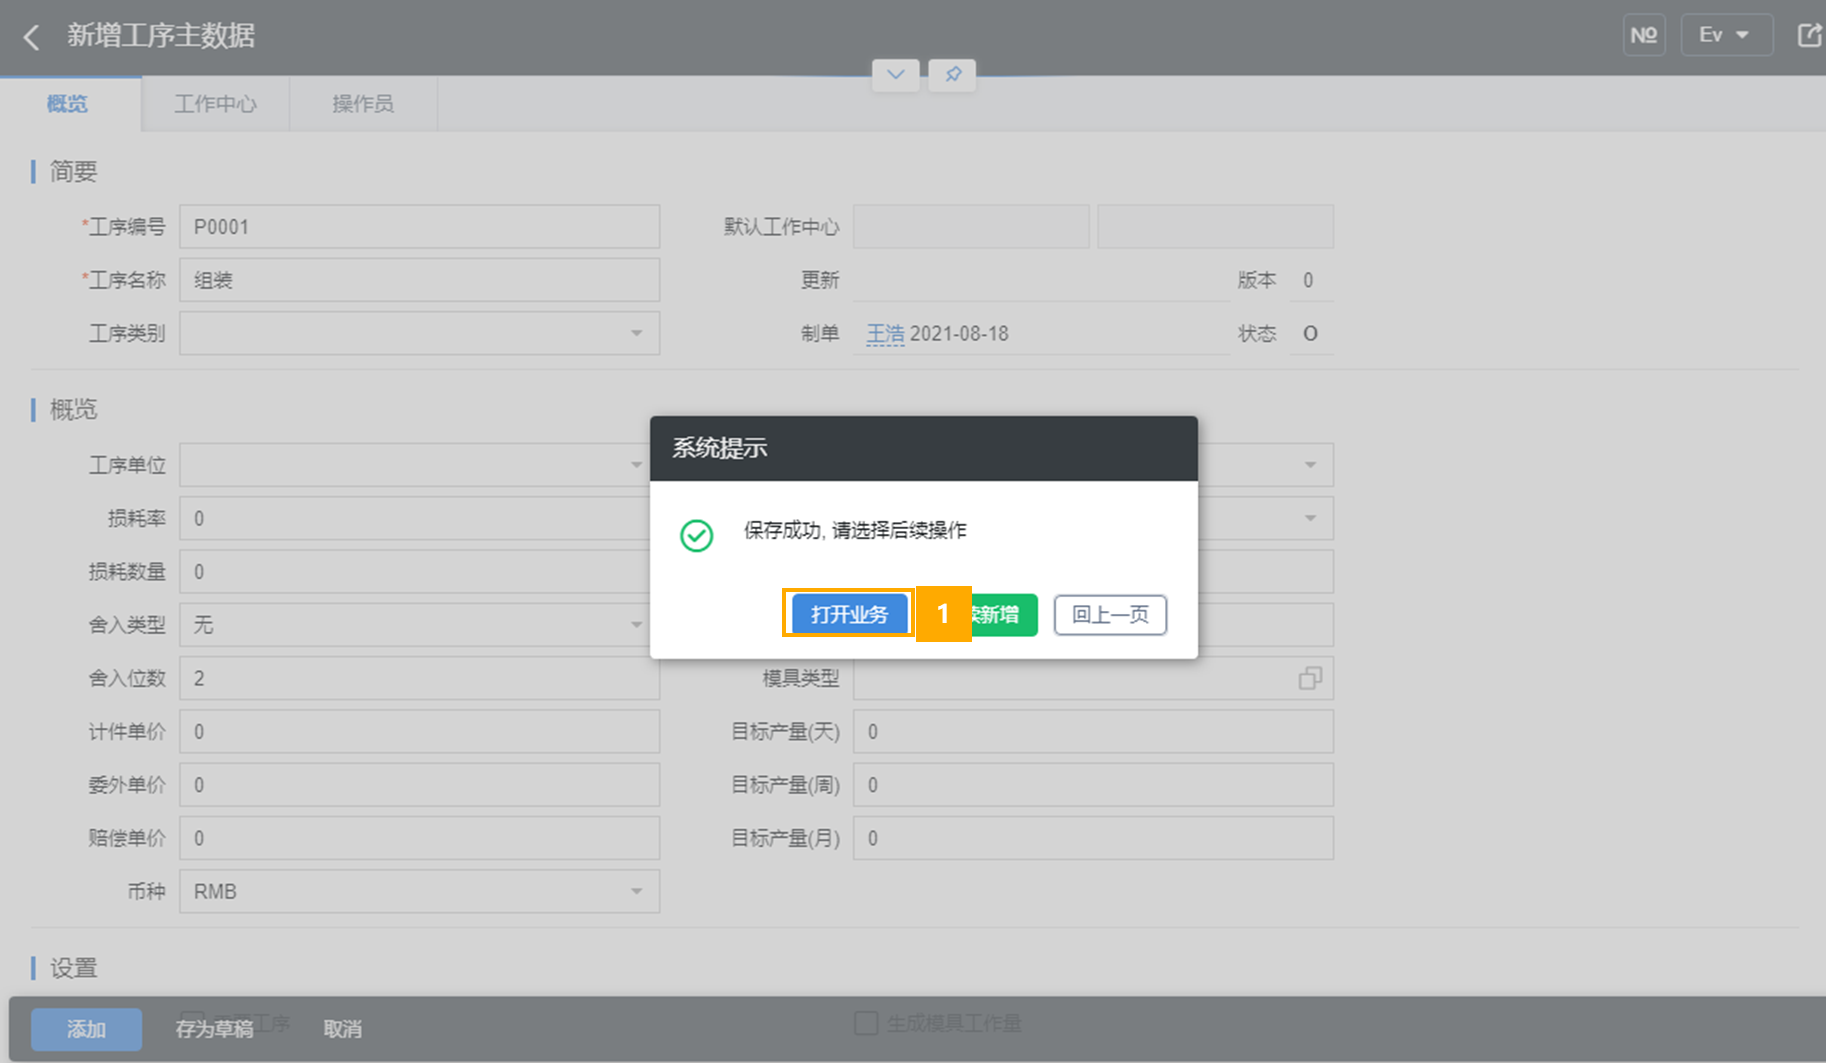Viewport: 1826px width, 1063px height.
Task: Click the No. numbering icon in header
Action: click(1644, 36)
